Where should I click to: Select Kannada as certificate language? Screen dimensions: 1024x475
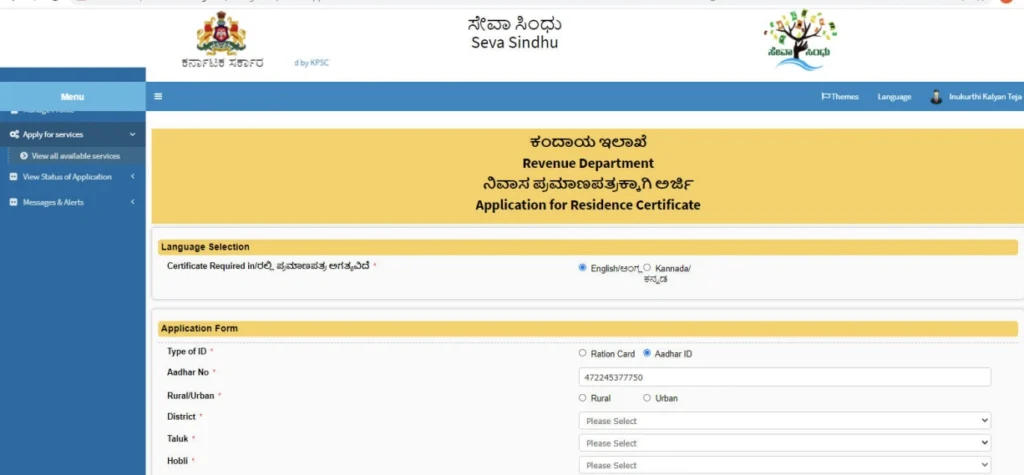coord(647,268)
